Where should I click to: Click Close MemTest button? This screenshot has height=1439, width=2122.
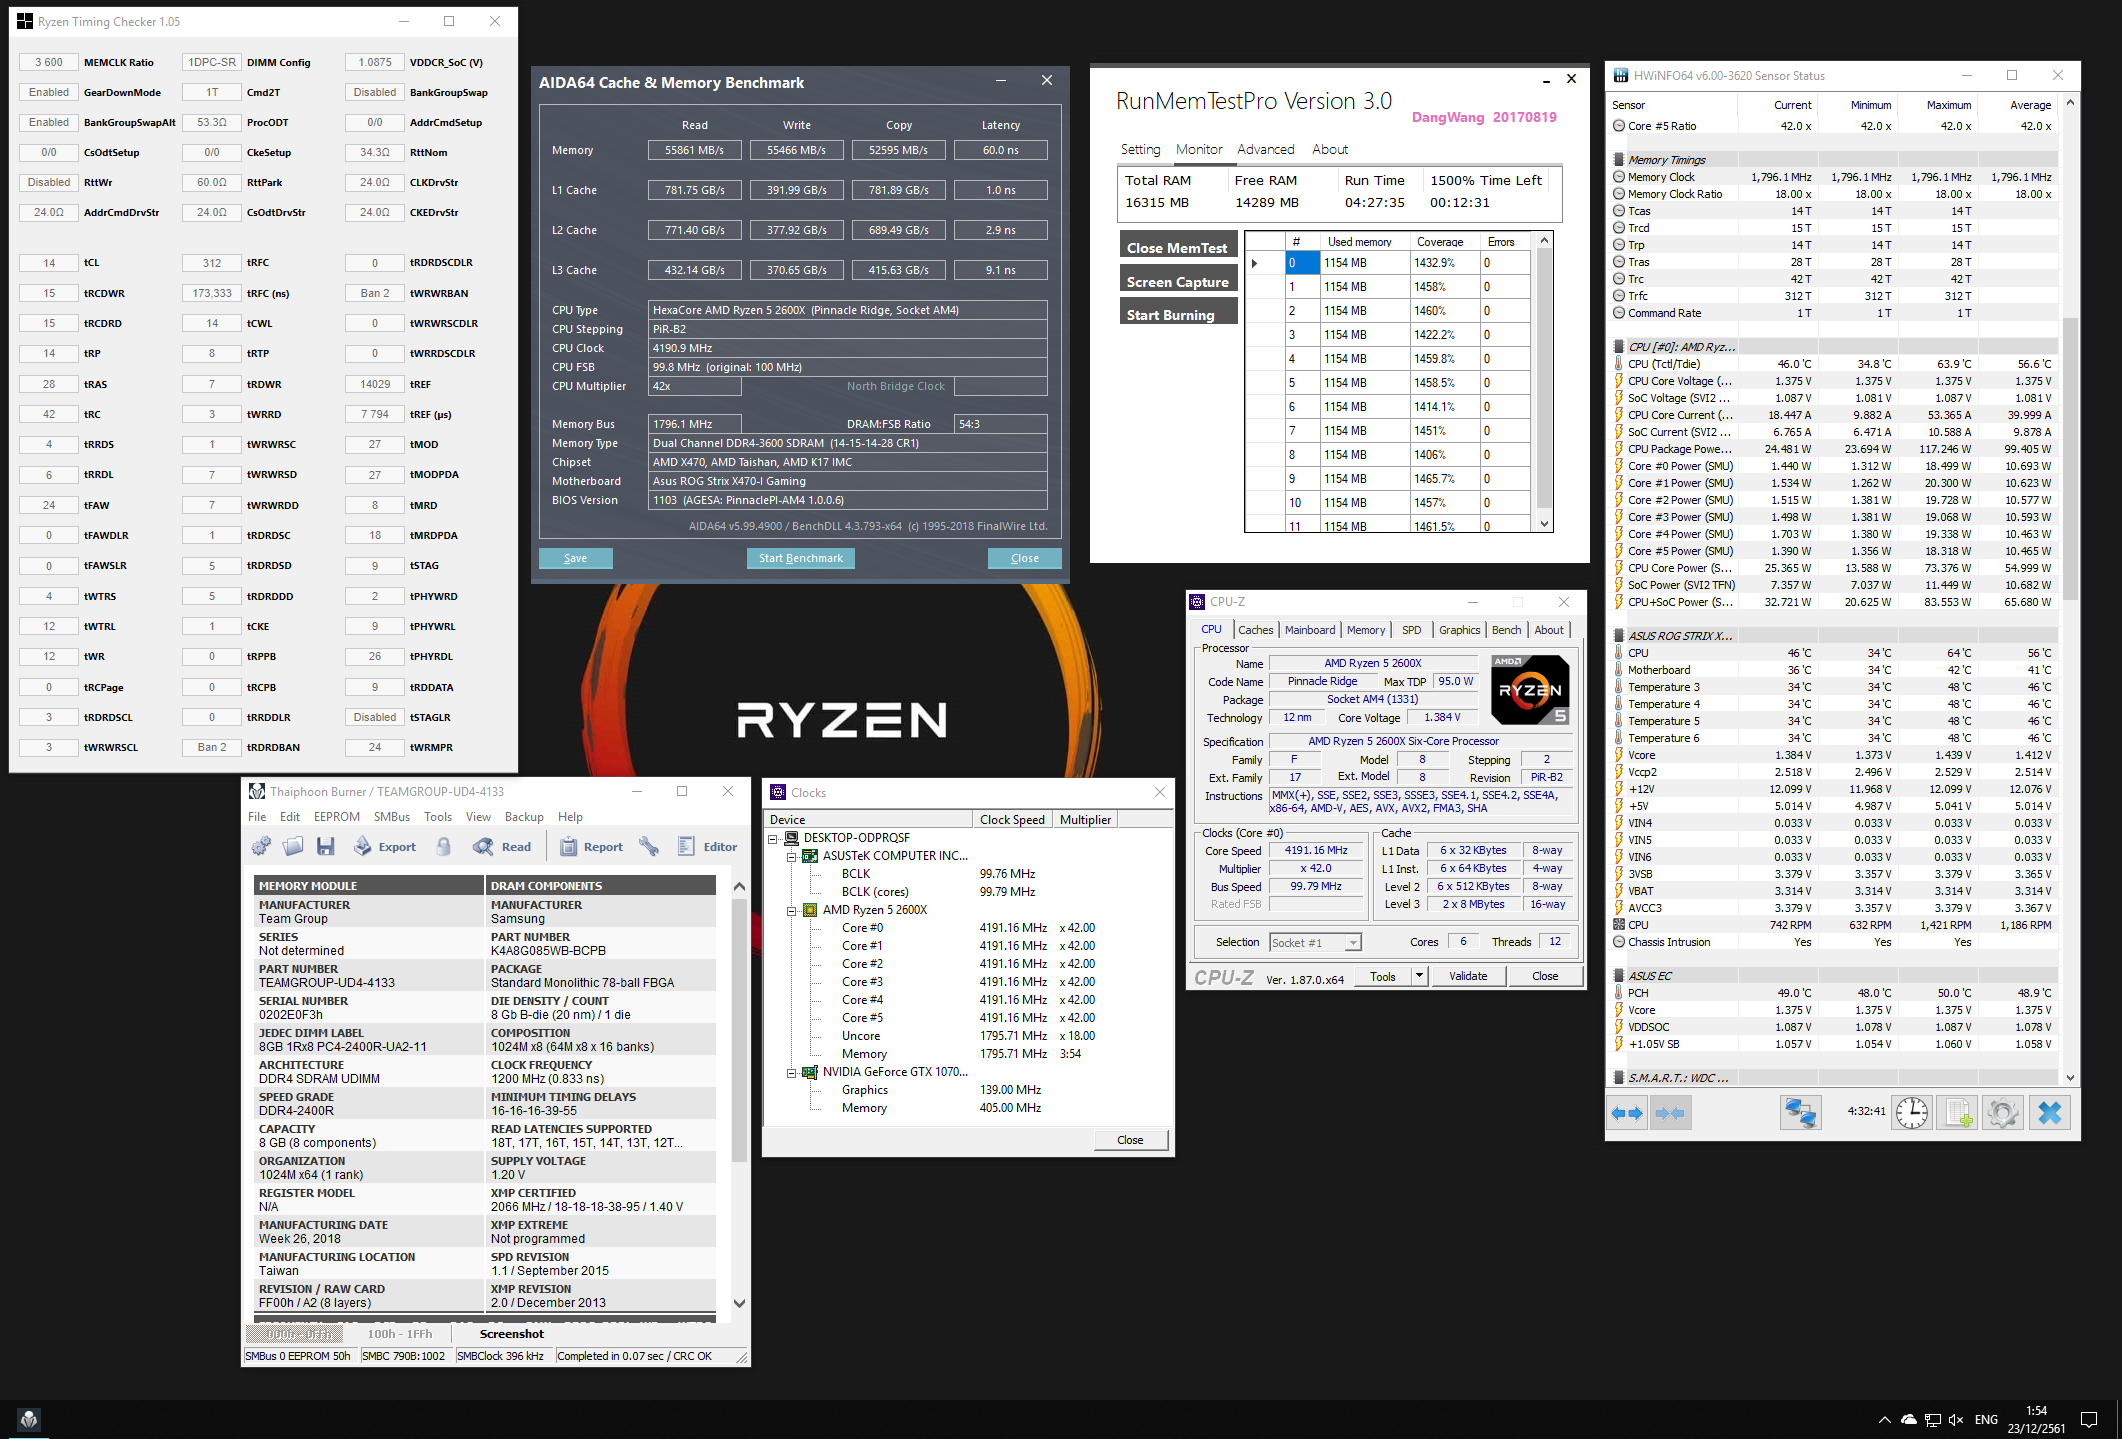pyautogui.click(x=1178, y=247)
